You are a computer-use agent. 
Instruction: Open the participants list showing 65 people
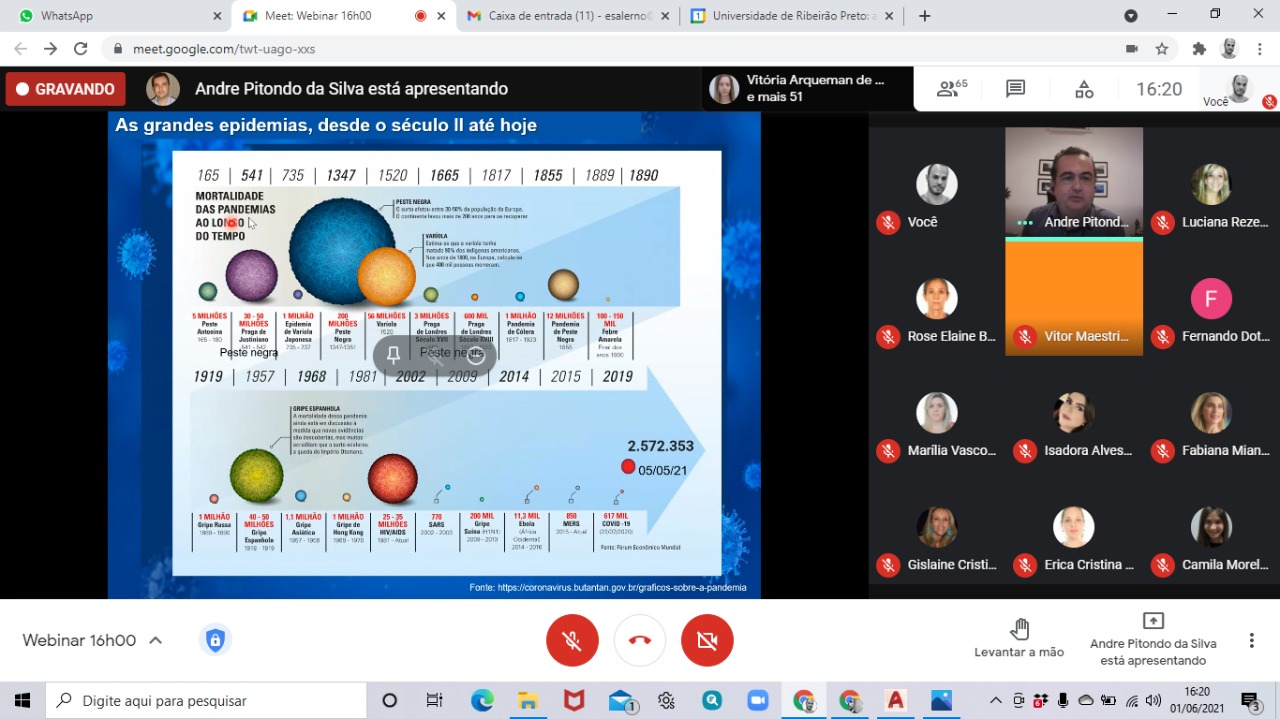tap(951, 89)
